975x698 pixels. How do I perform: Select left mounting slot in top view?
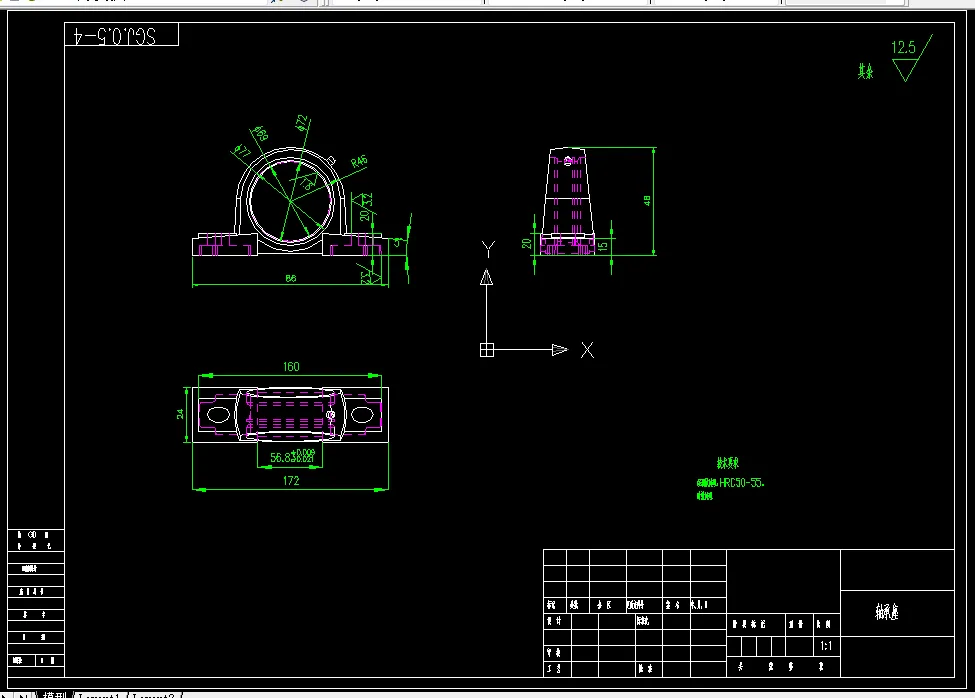(x=218, y=415)
